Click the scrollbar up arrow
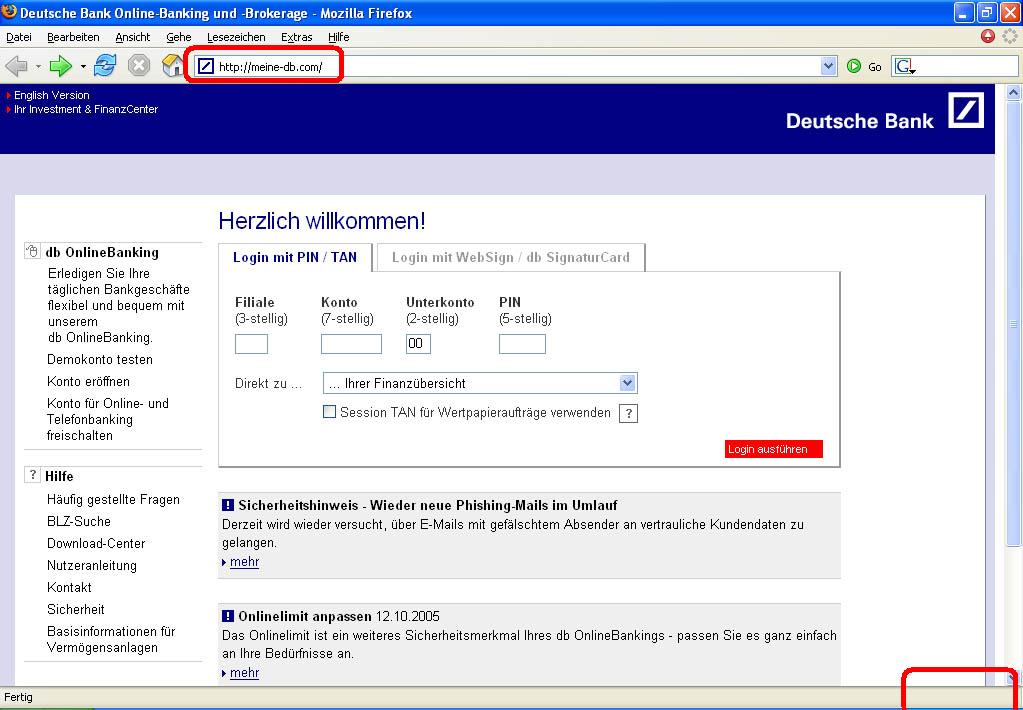1023x710 pixels. pos(1013,93)
